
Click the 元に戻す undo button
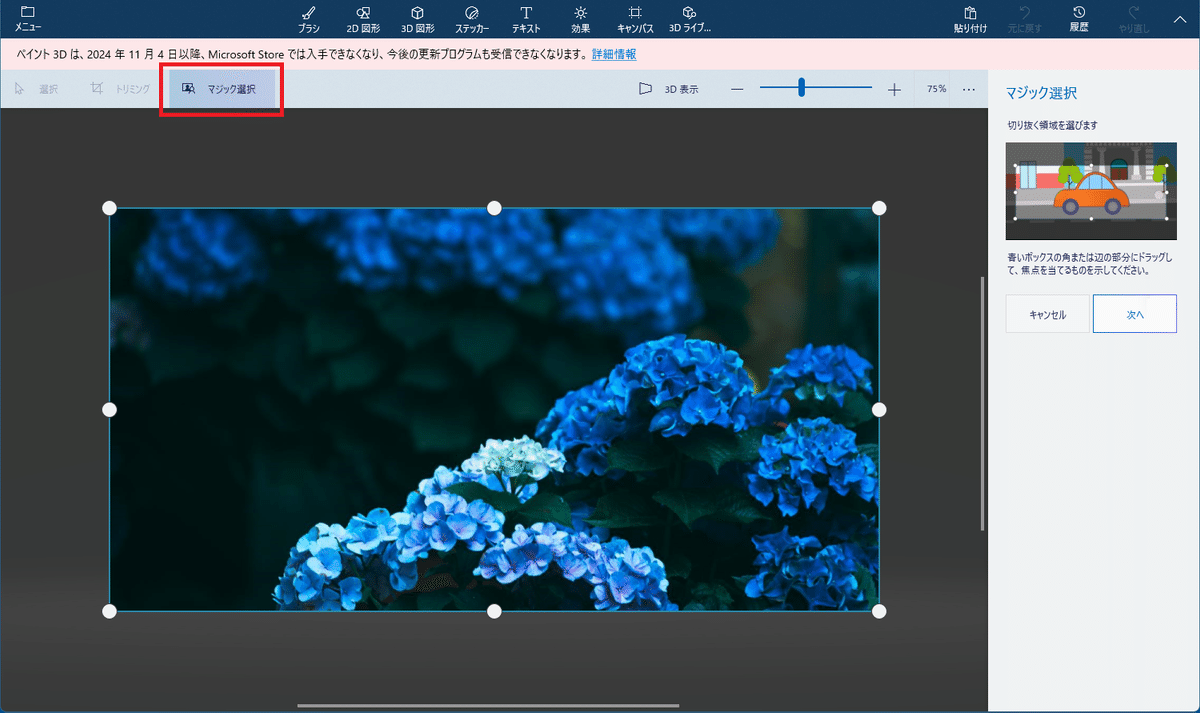(x=1025, y=18)
